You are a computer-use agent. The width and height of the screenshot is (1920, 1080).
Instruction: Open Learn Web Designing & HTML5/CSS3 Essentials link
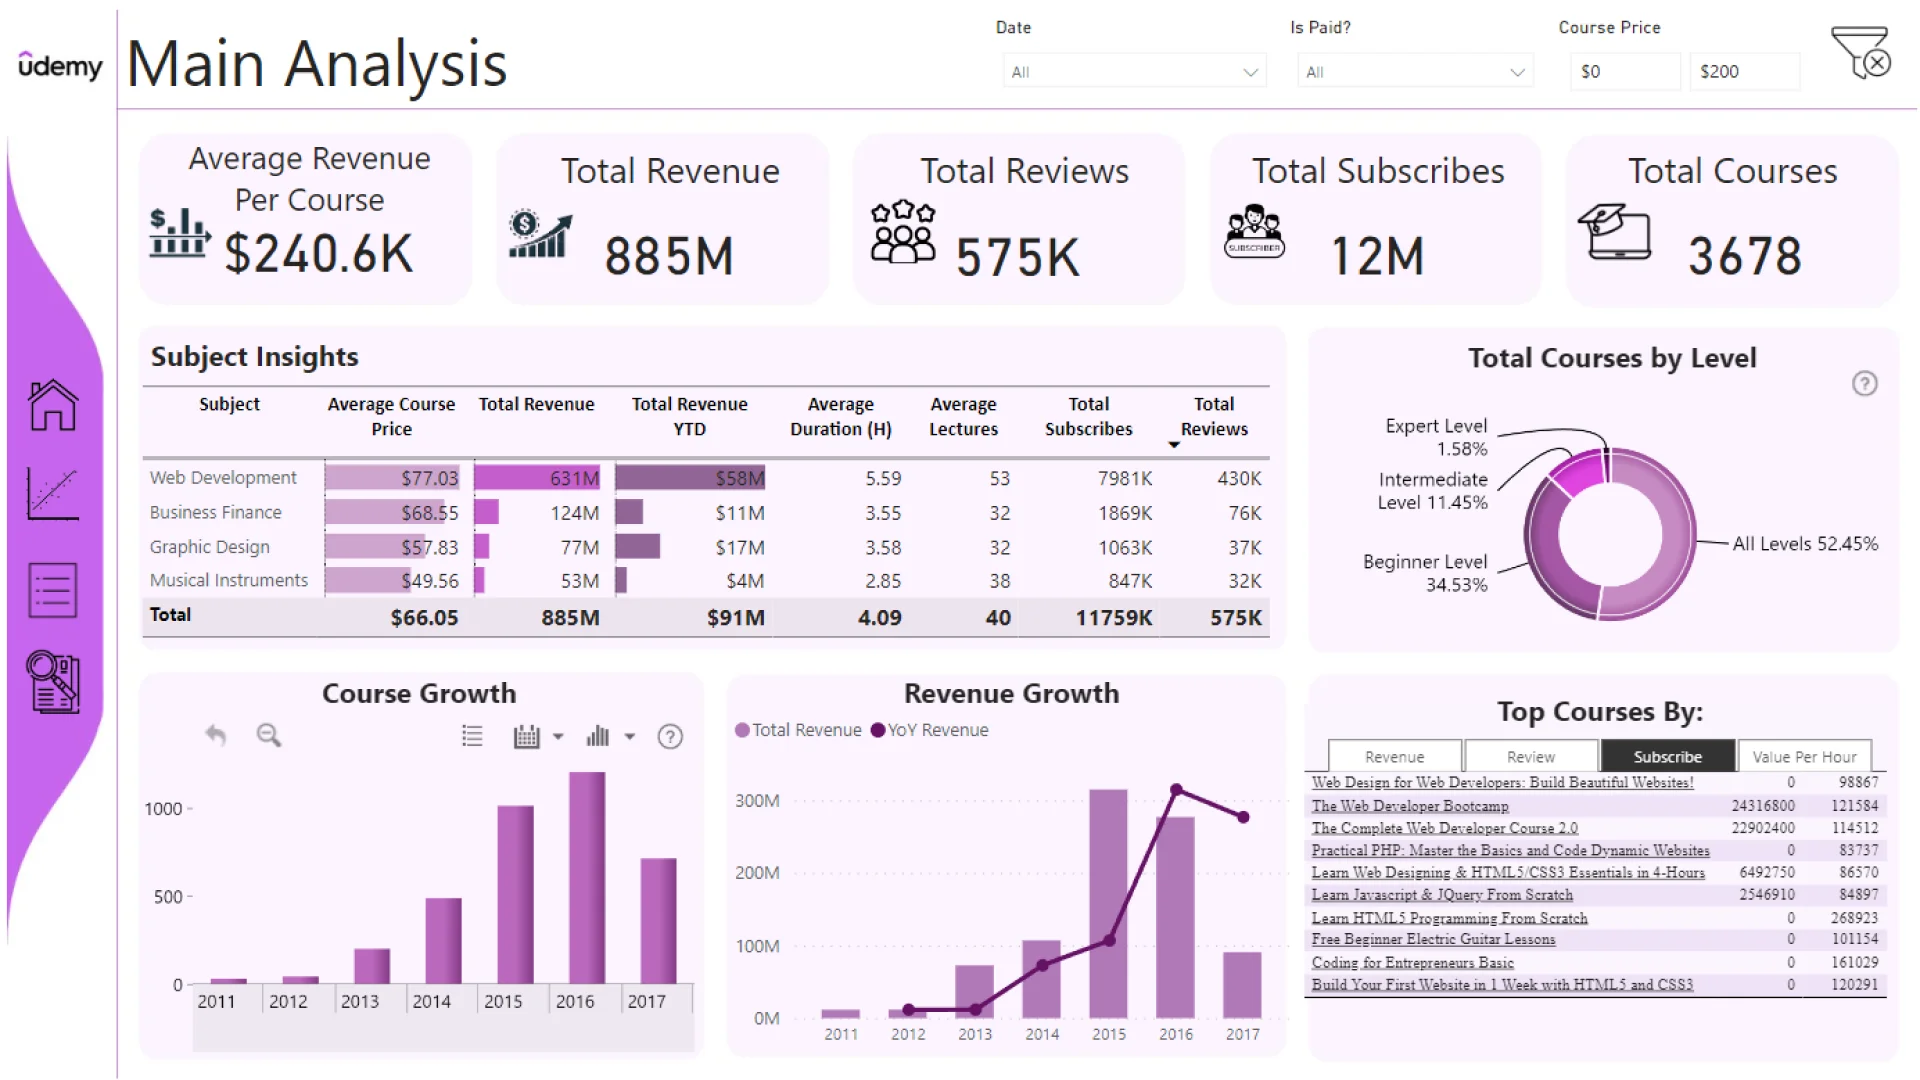tap(1508, 872)
